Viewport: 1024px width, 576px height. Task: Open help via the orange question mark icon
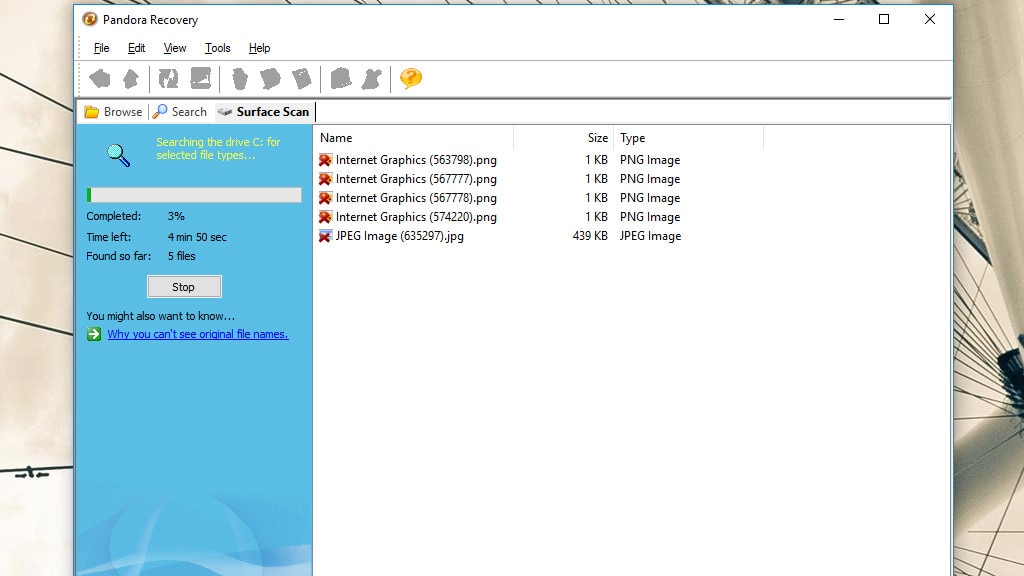[411, 79]
